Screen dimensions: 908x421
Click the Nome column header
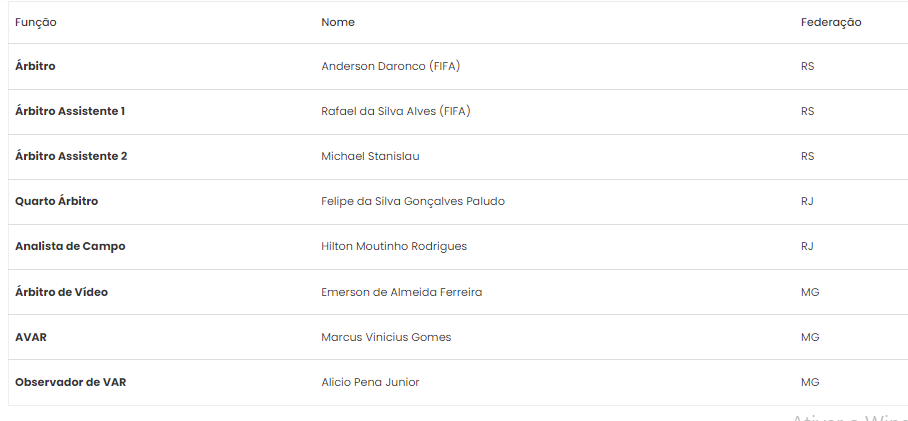pos(338,22)
